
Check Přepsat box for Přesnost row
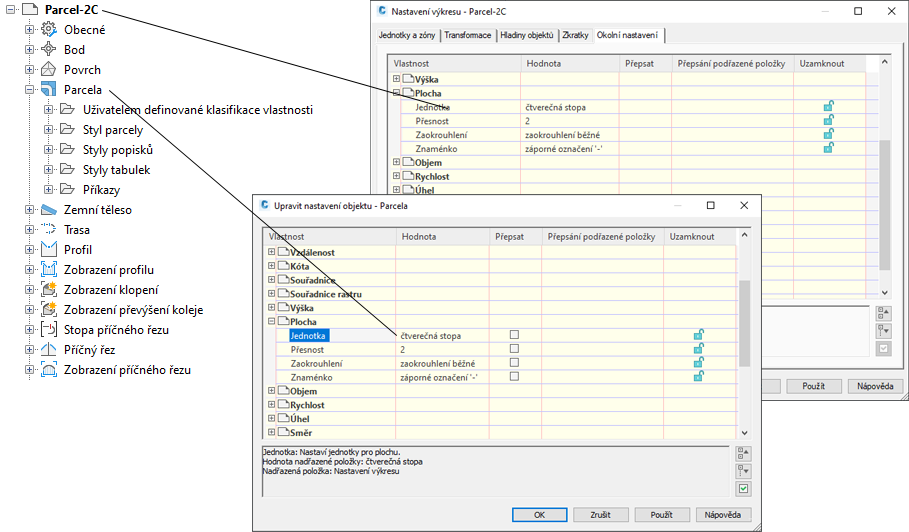pos(514,349)
